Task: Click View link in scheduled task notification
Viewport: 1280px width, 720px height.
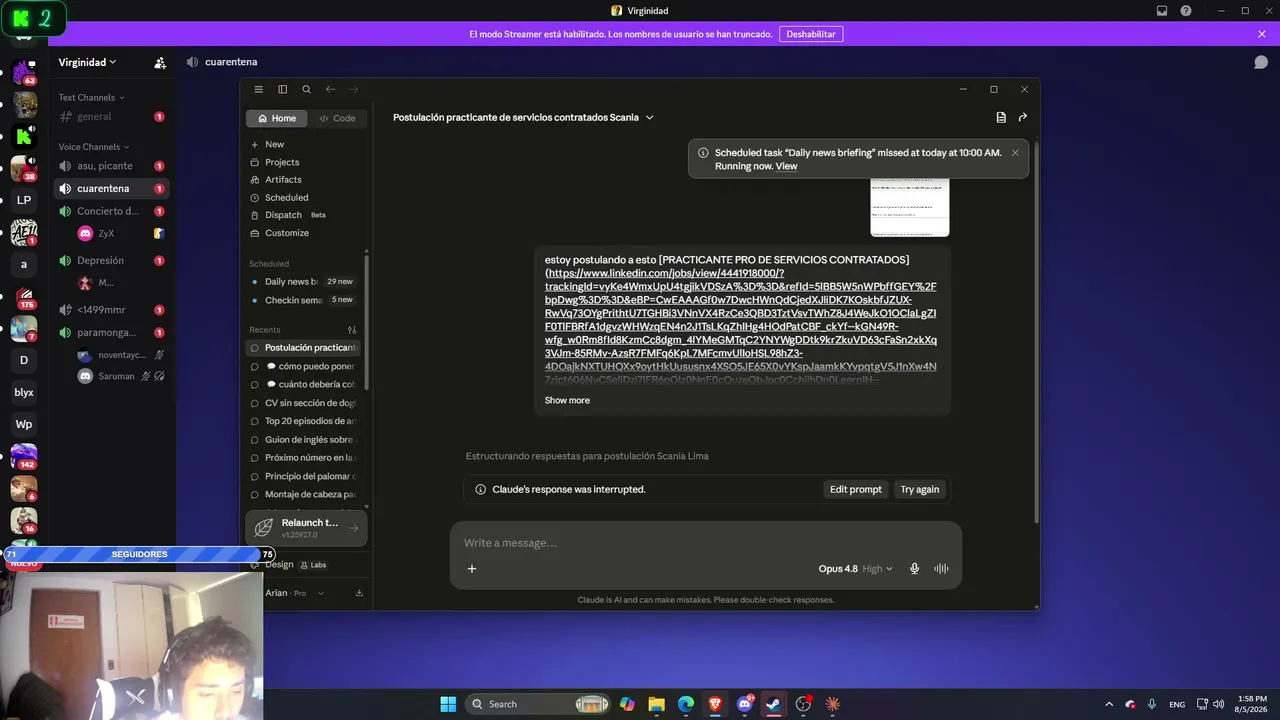Action: (786, 166)
